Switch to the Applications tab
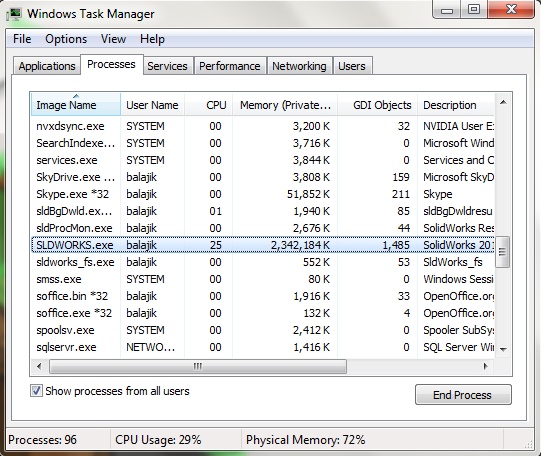Screen dimensions: 541x456 point(47,66)
